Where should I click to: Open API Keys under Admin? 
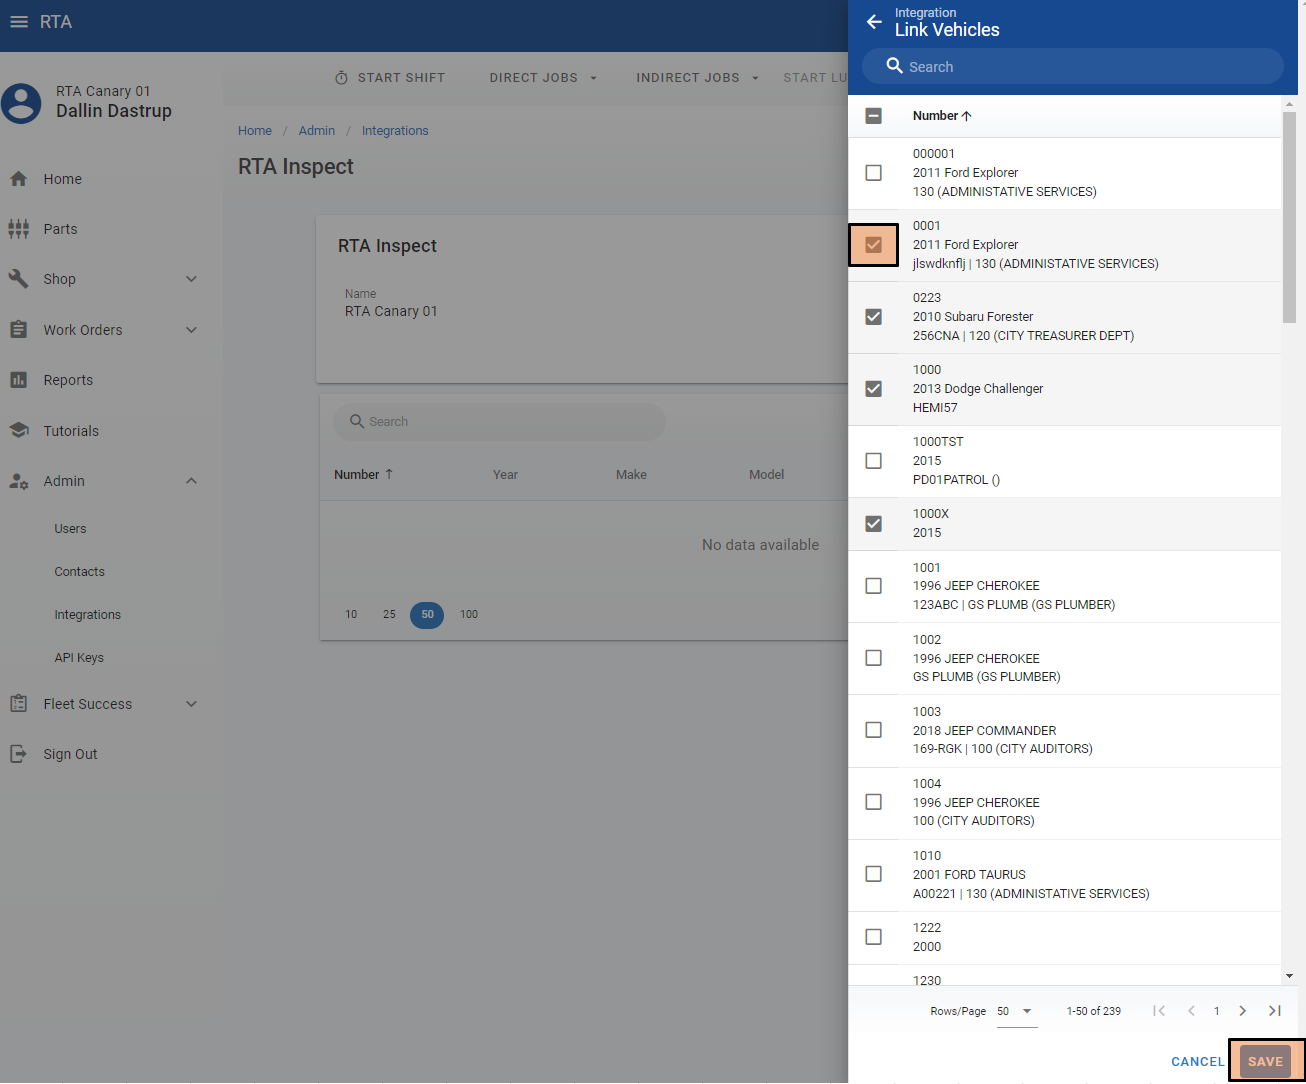pyautogui.click(x=79, y=658)
